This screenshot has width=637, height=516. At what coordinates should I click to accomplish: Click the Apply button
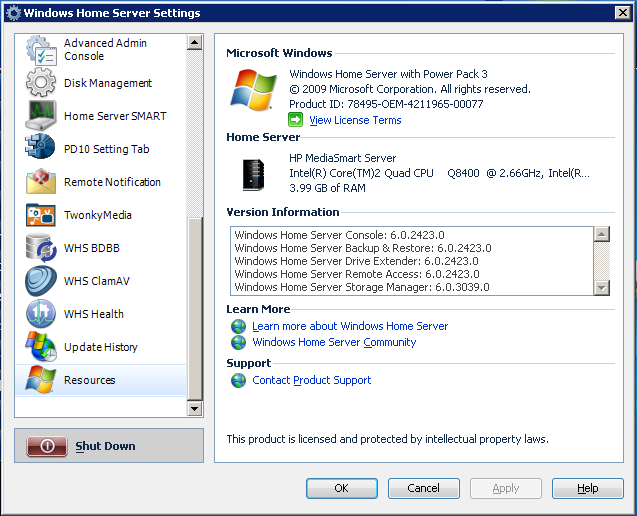coord(506,488)
